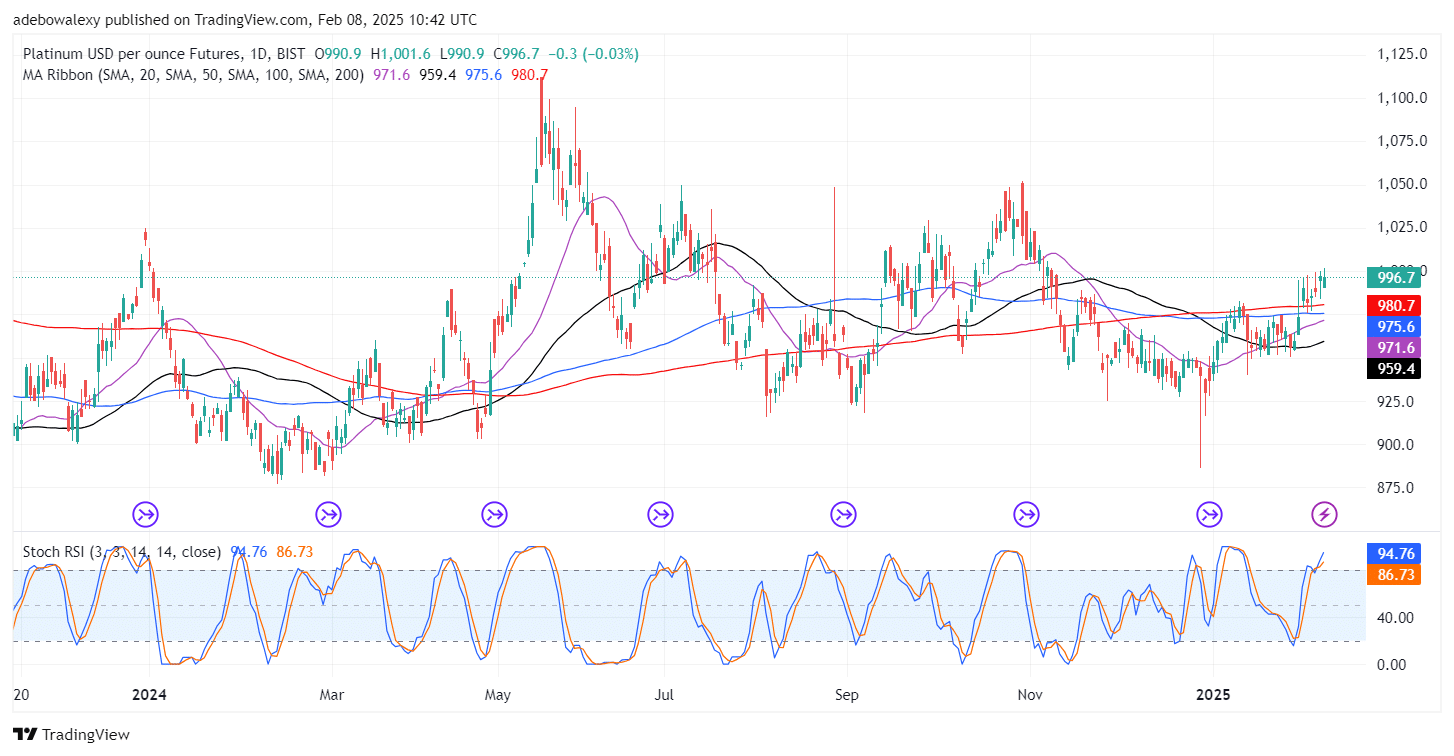Open the event marker above the 2024 label
Screen dimensions: 1454x756
(x=146, y=515)
